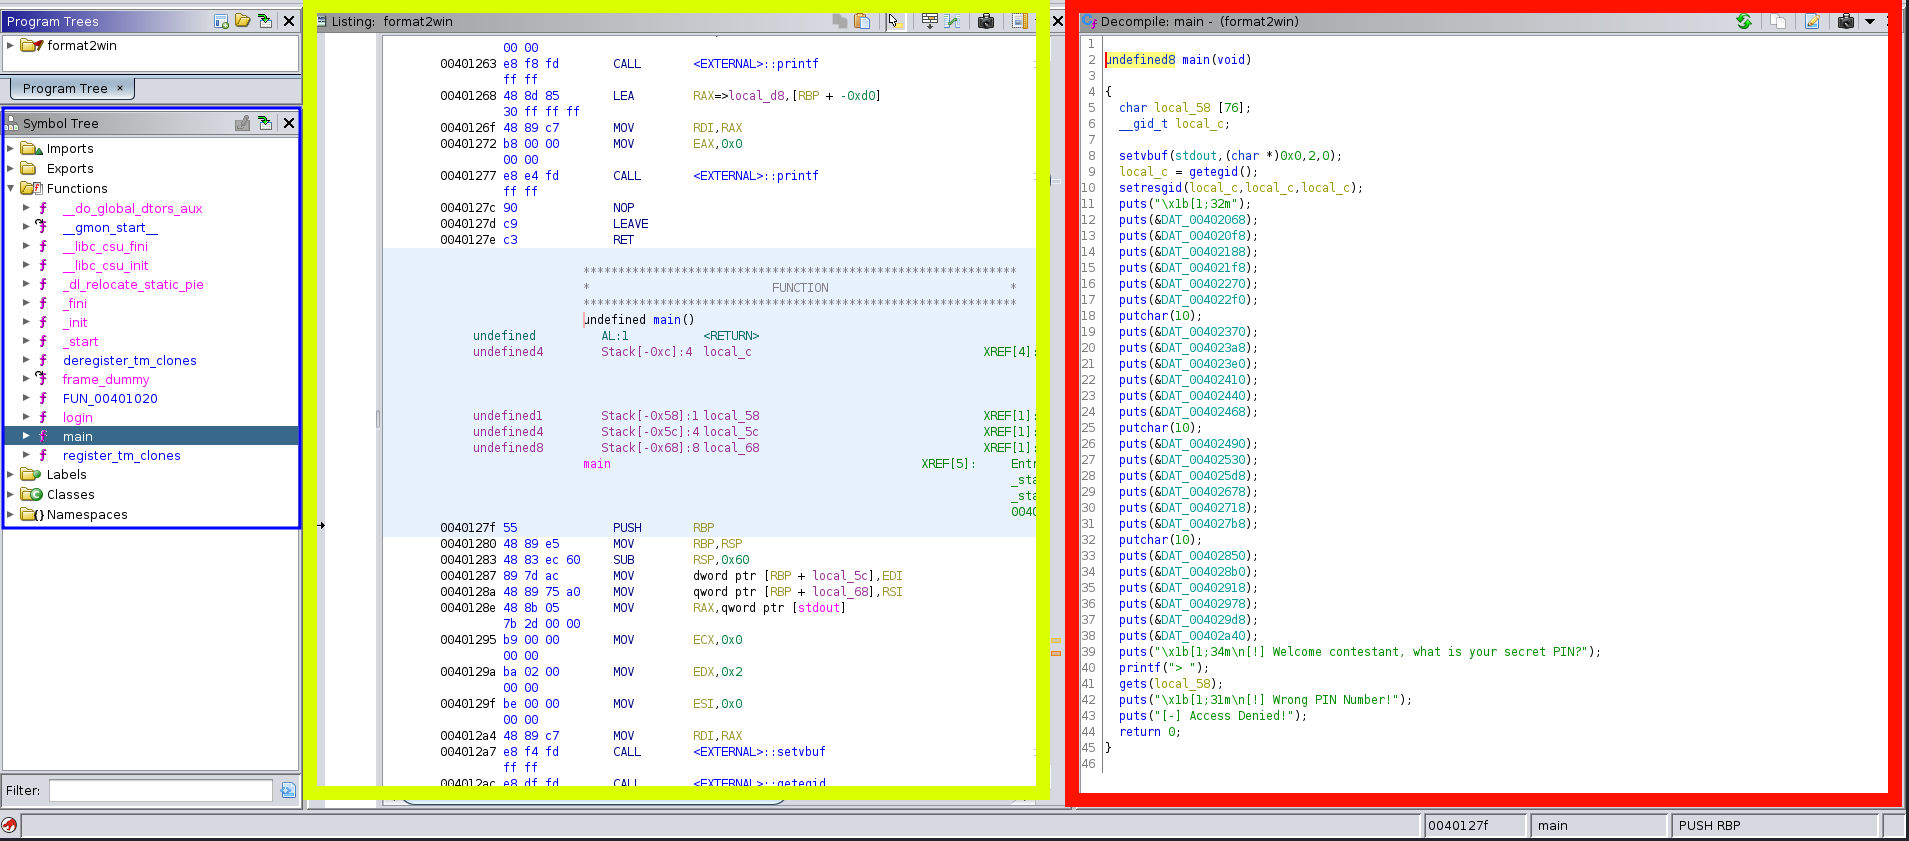Select the format2win tree item
Viewport: 1909px width, 841px height.
pyautogui.click(x=82, y=45)
